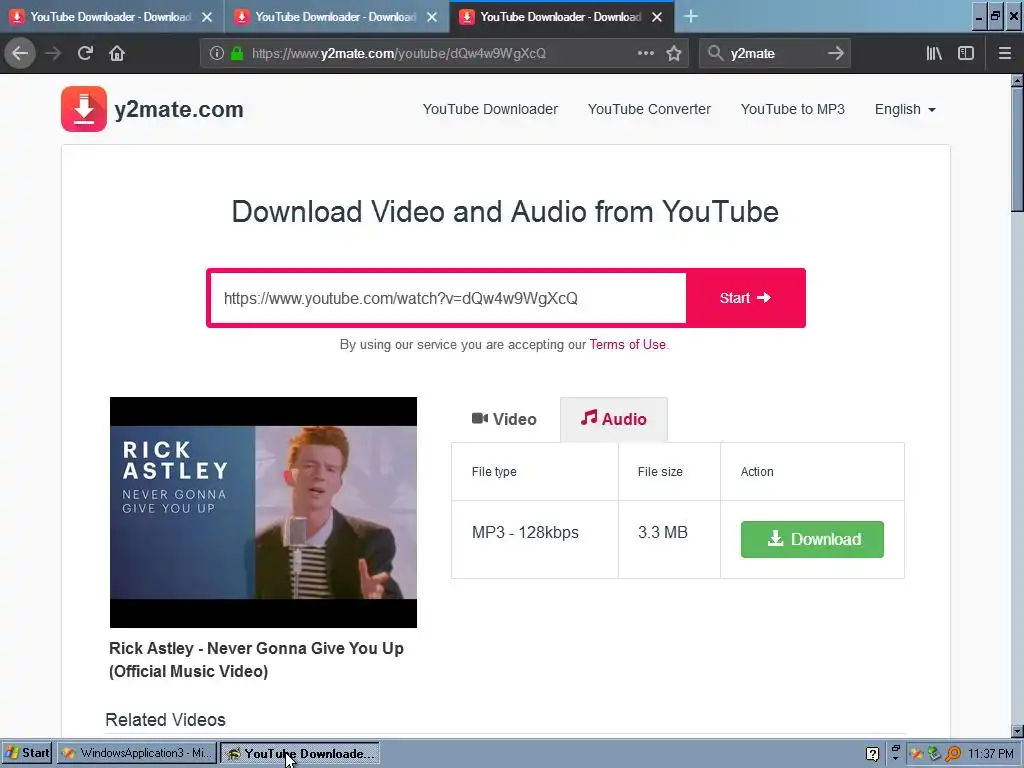Go back with the browser back arrow
Image resolution: width=1024 pixels, height=768 pixels.
coord(20,54)
